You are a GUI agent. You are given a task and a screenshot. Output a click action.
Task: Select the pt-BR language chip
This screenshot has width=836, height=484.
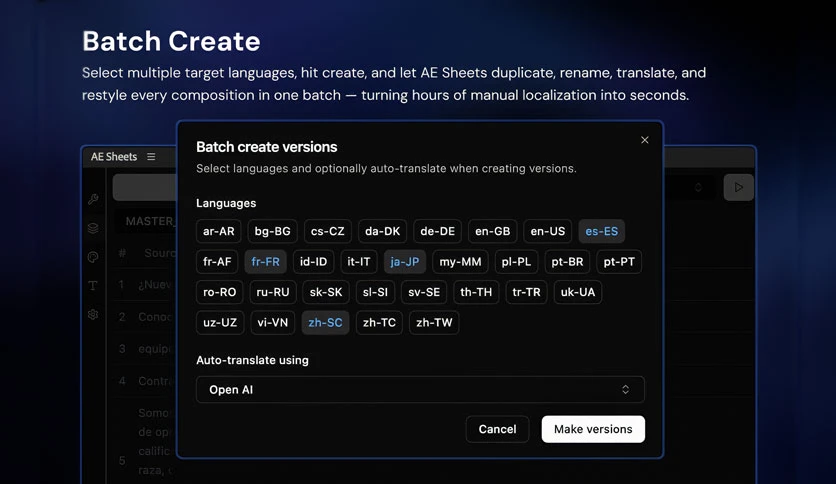point(567,262)
